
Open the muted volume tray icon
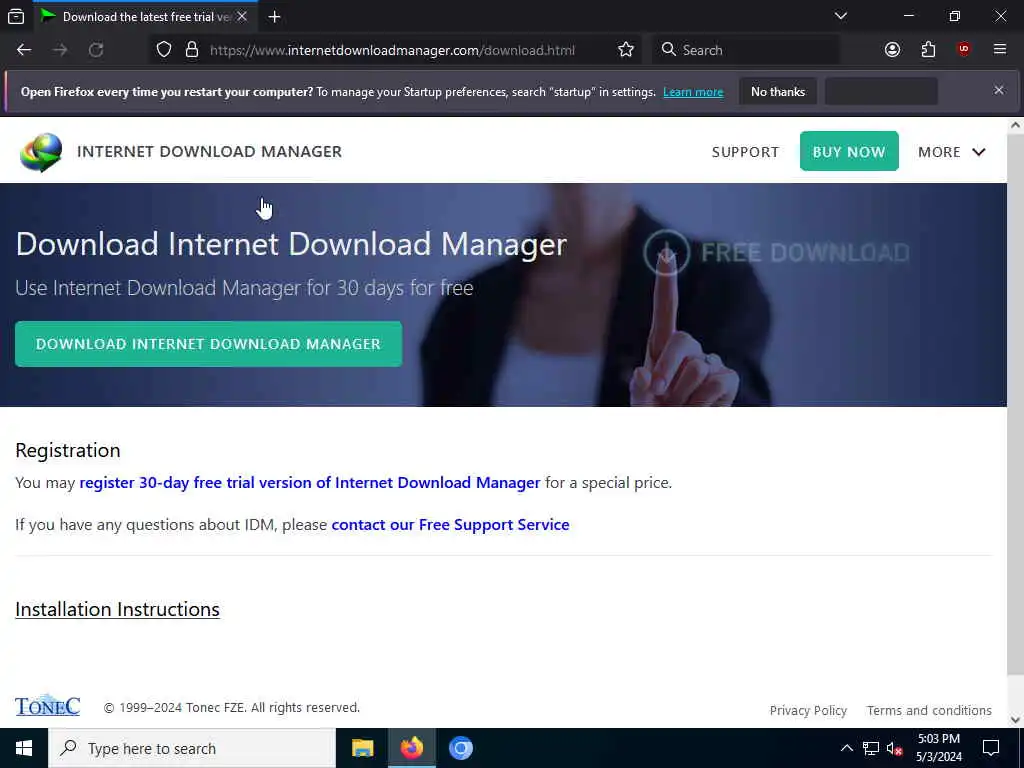[x=895, y=748]
